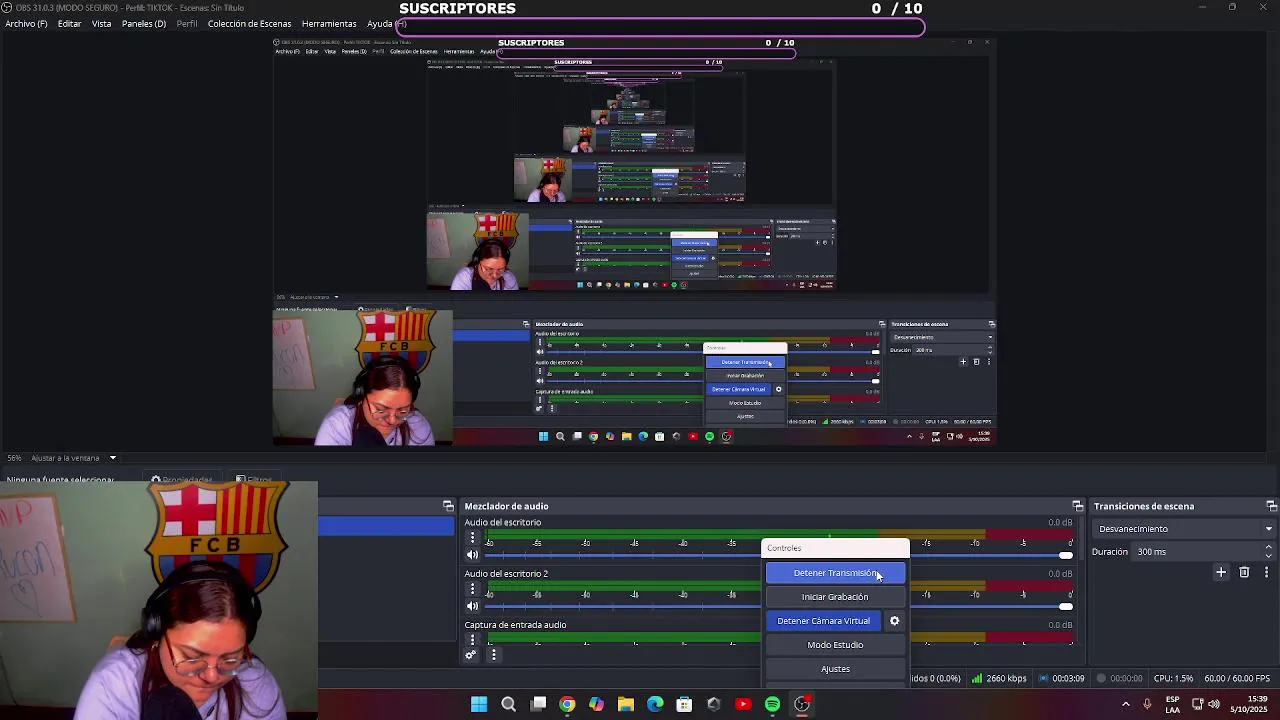Screen dimensions: 1280x720
Task: Open Audio del escritorio options dots
Action: coord(472,537)
